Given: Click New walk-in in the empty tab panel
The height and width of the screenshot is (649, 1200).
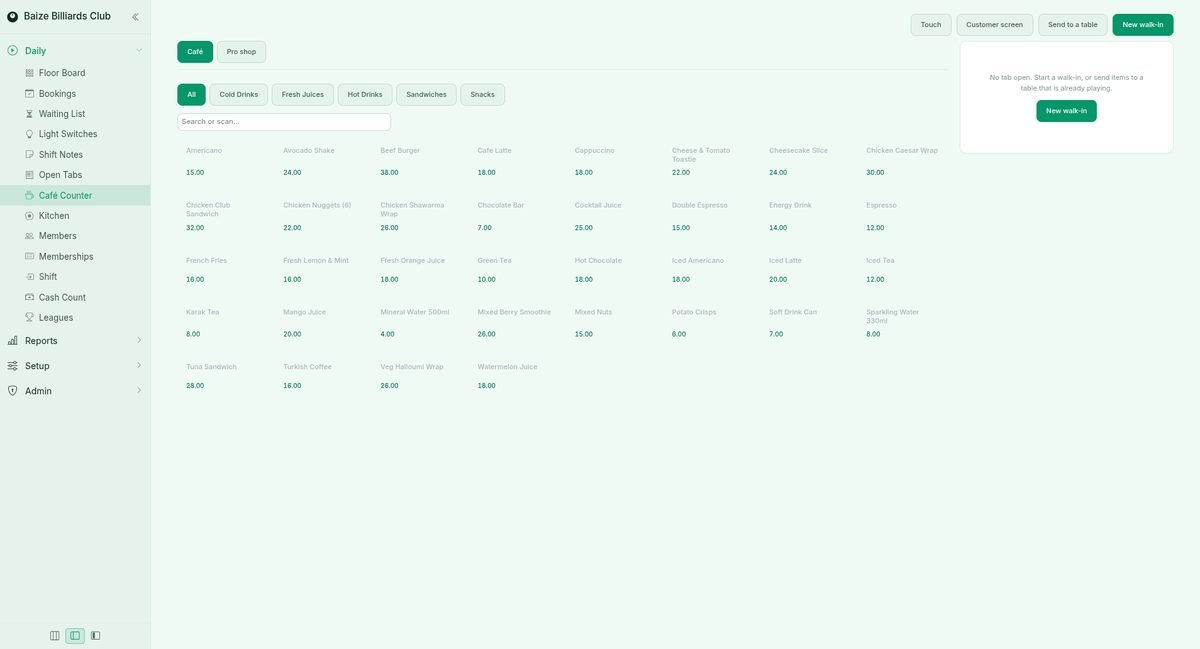Looking at the screenshot, I should pyautogui.click(x=1066, y=111).
